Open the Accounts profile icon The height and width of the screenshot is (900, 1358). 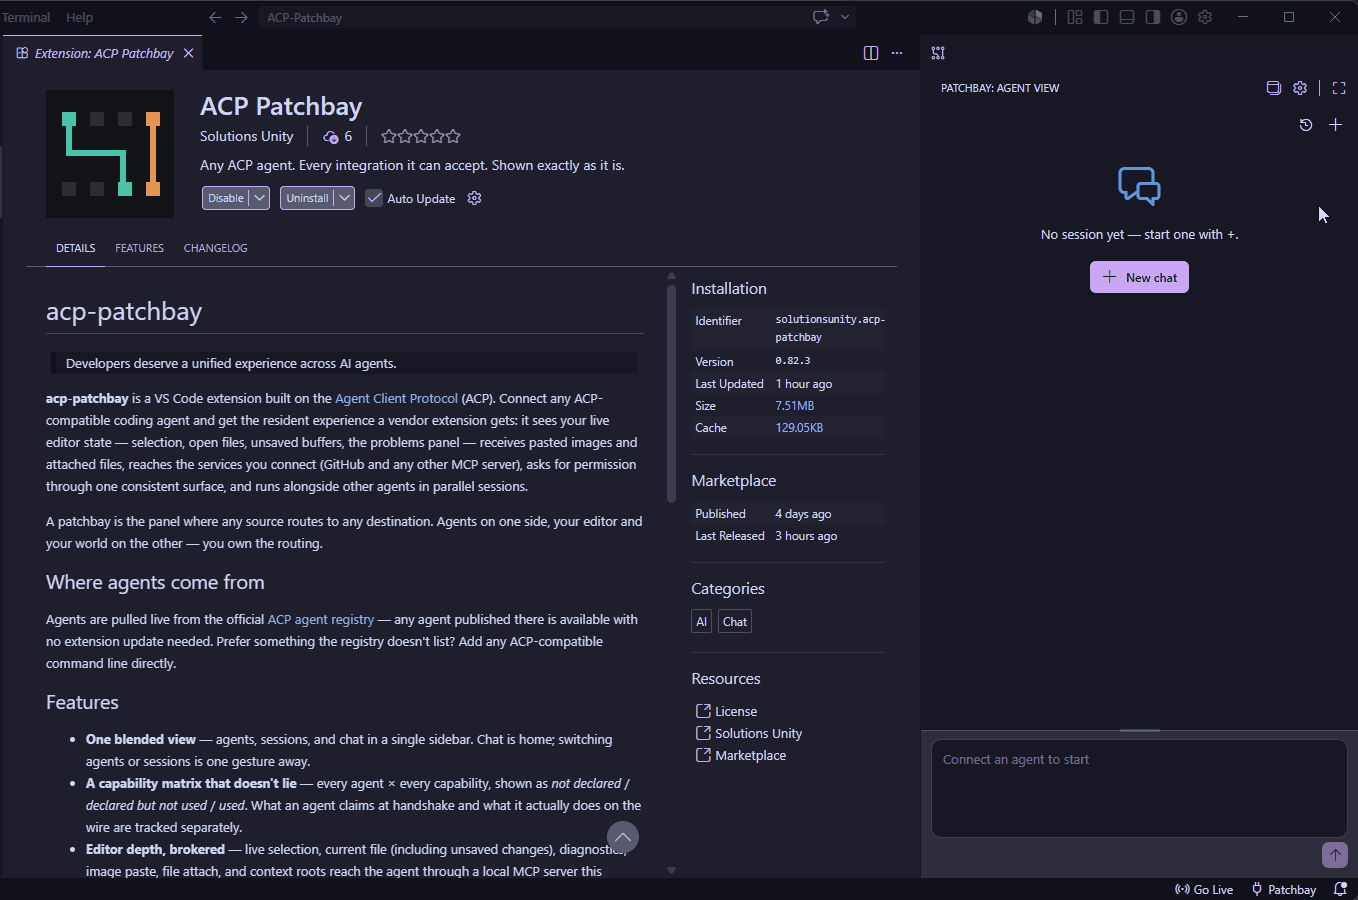coord(1179,17)
